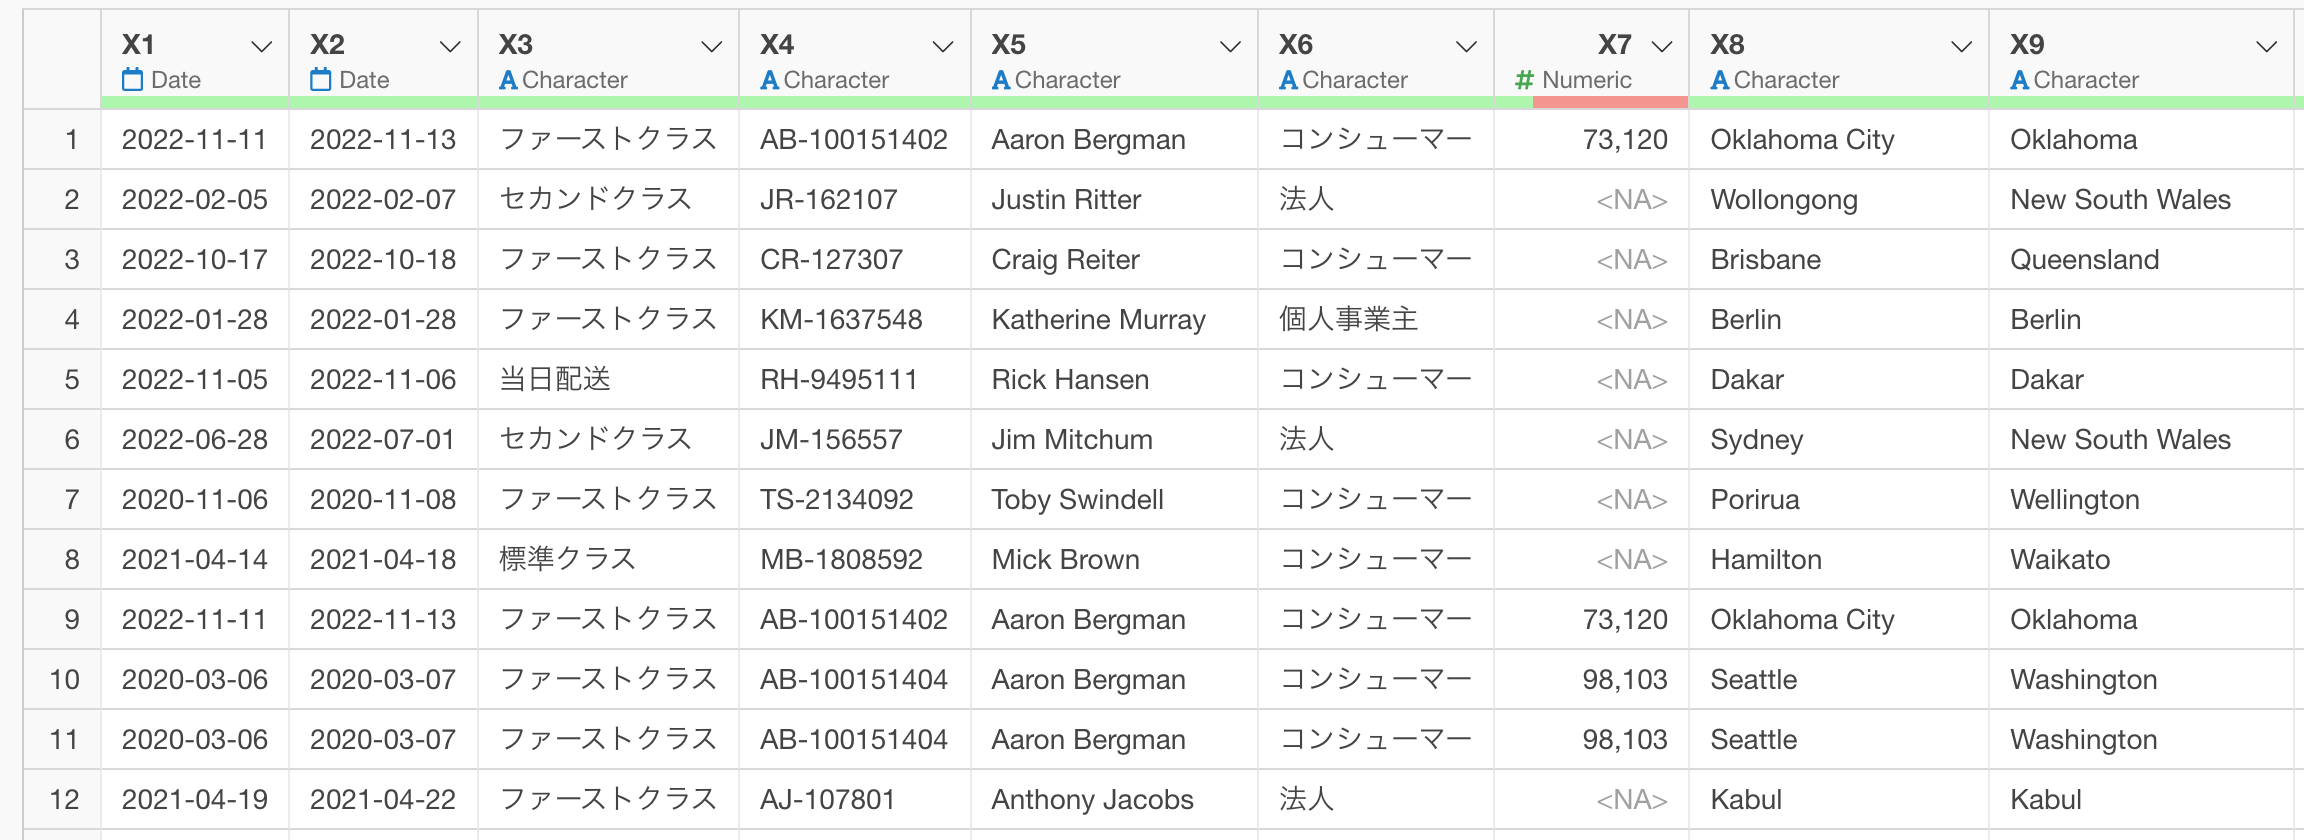The image size is (2304, 840).
Task: Open the X9 column dropdown chevron
Action: click(2267, 46)
